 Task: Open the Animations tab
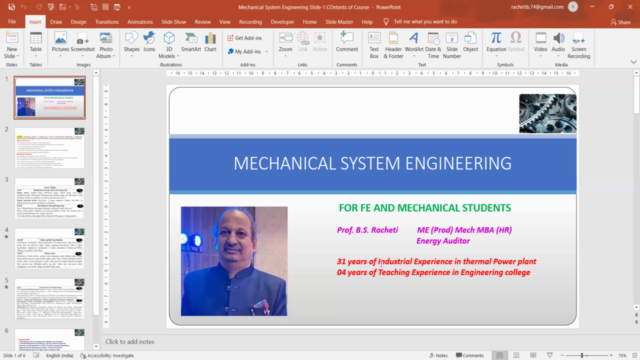[x=140, y=22]
